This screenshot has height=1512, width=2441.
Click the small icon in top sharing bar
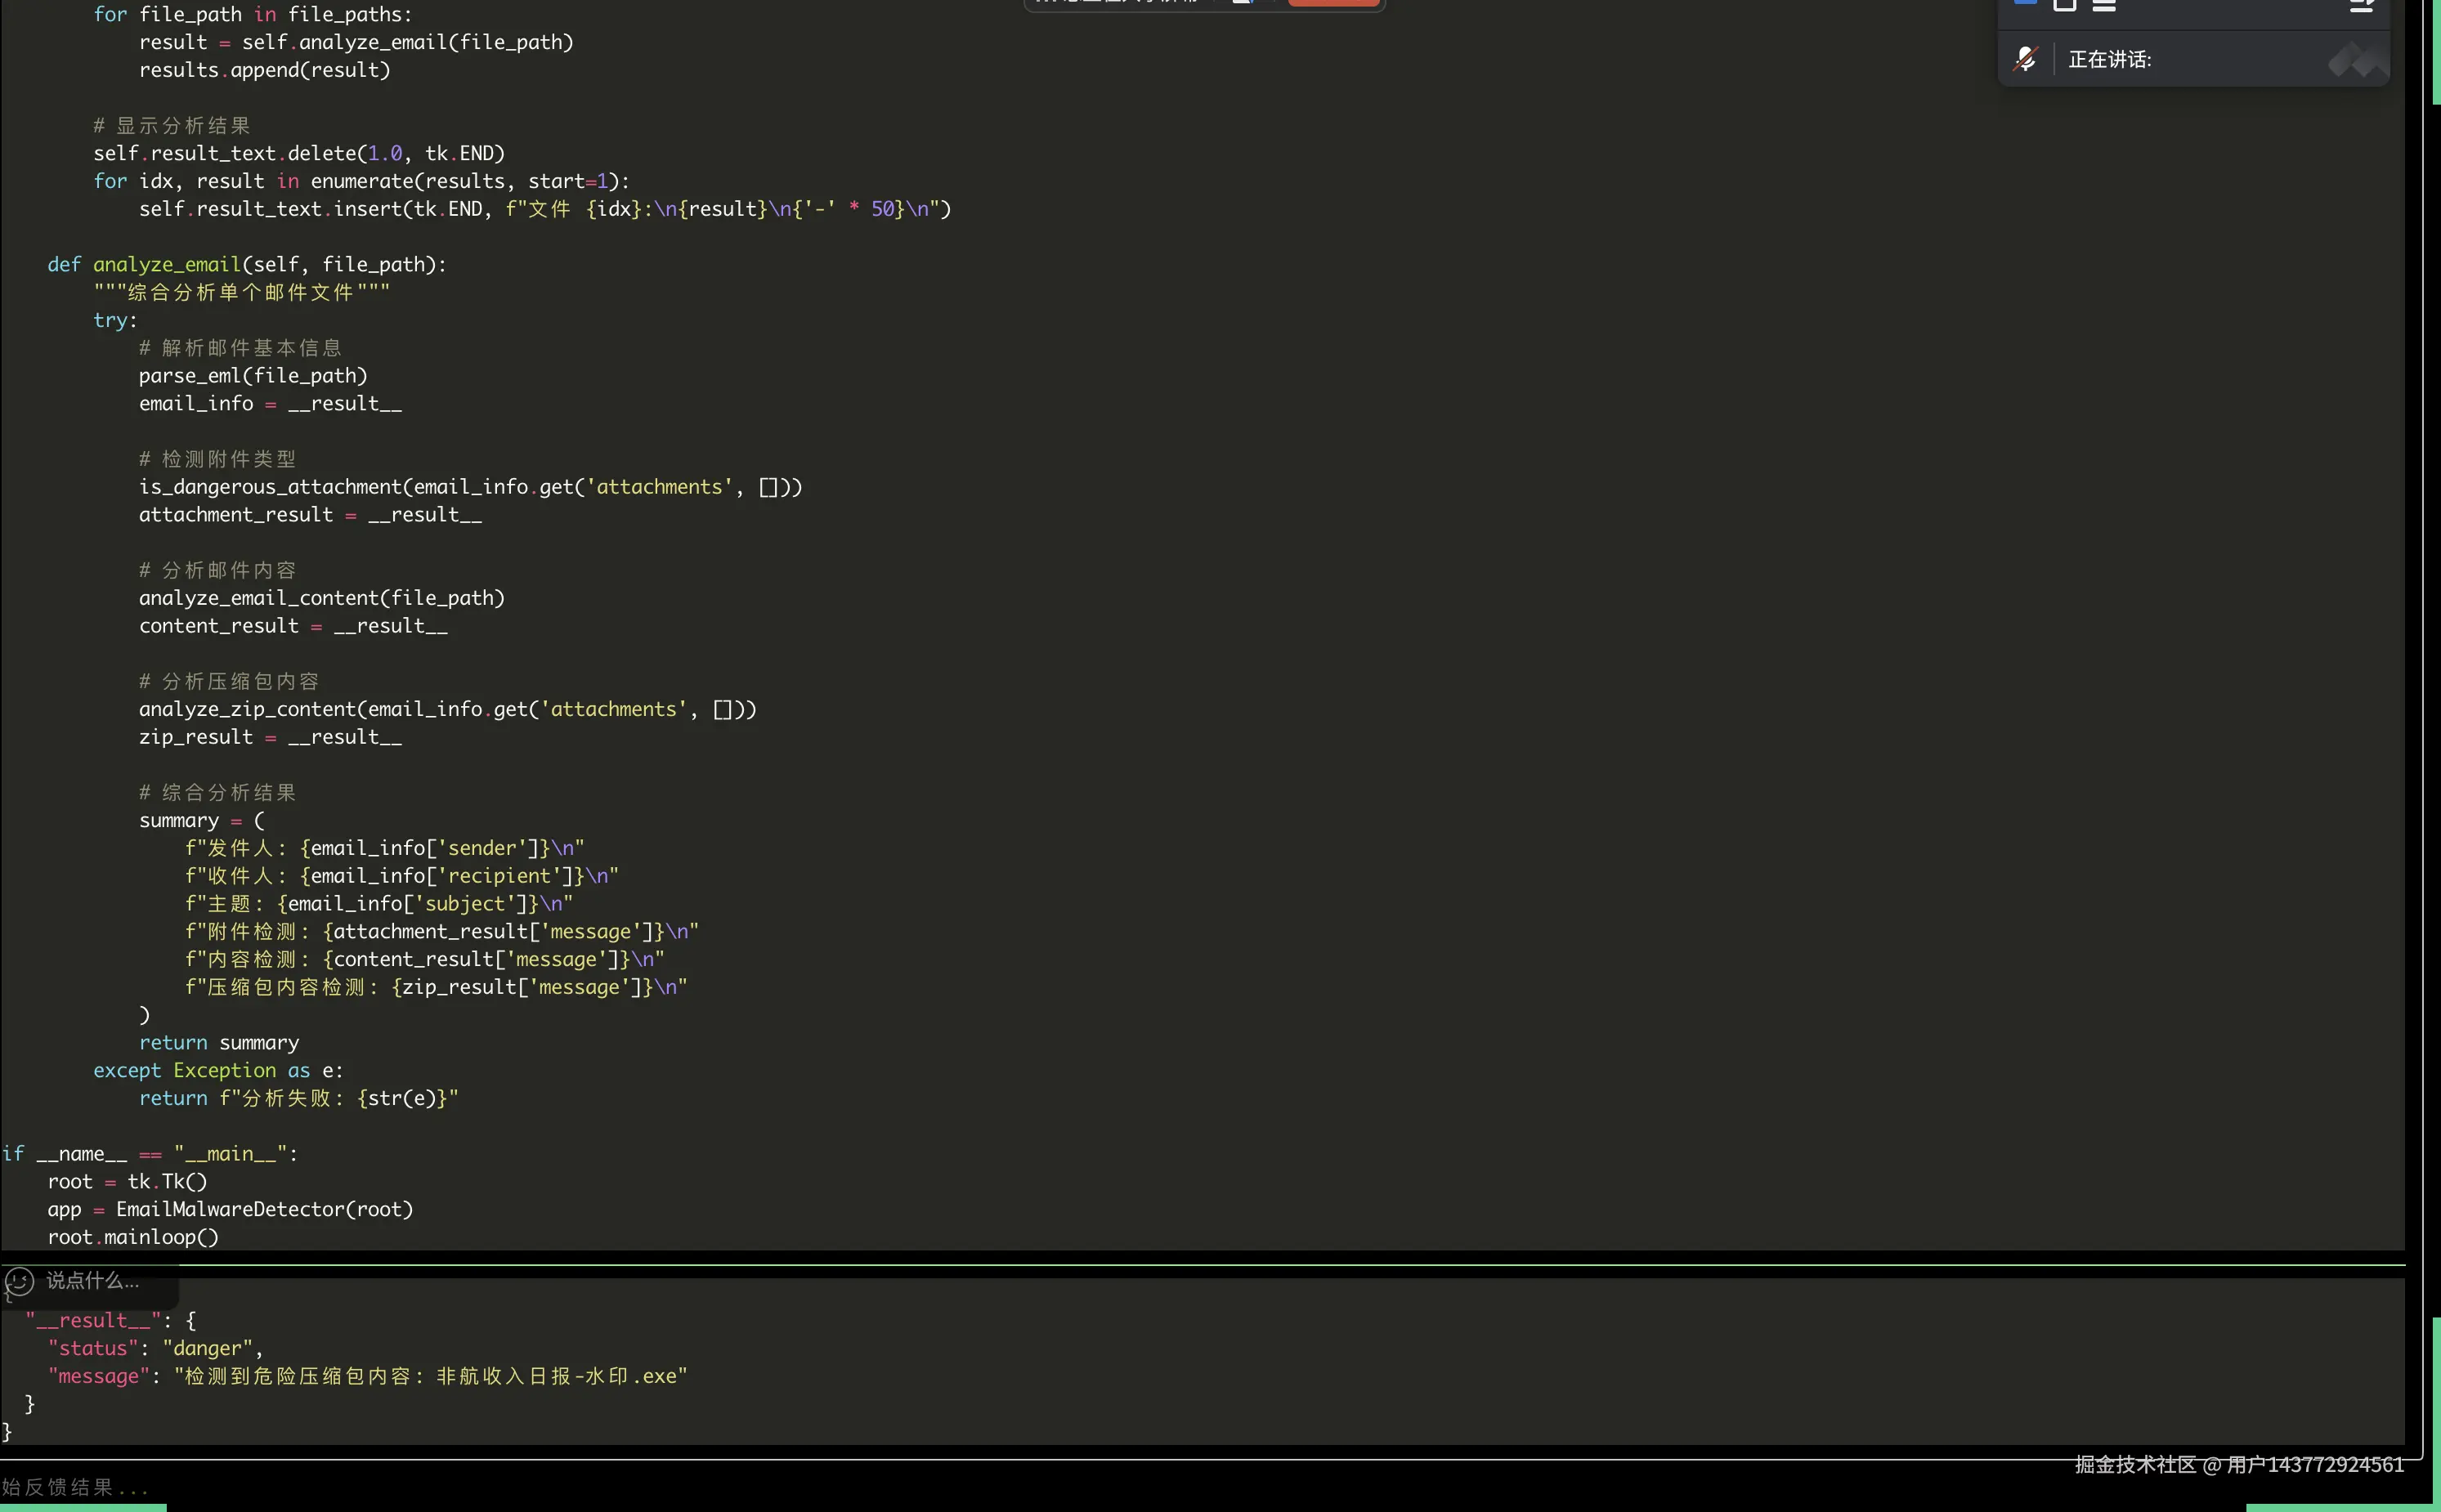1243,2
